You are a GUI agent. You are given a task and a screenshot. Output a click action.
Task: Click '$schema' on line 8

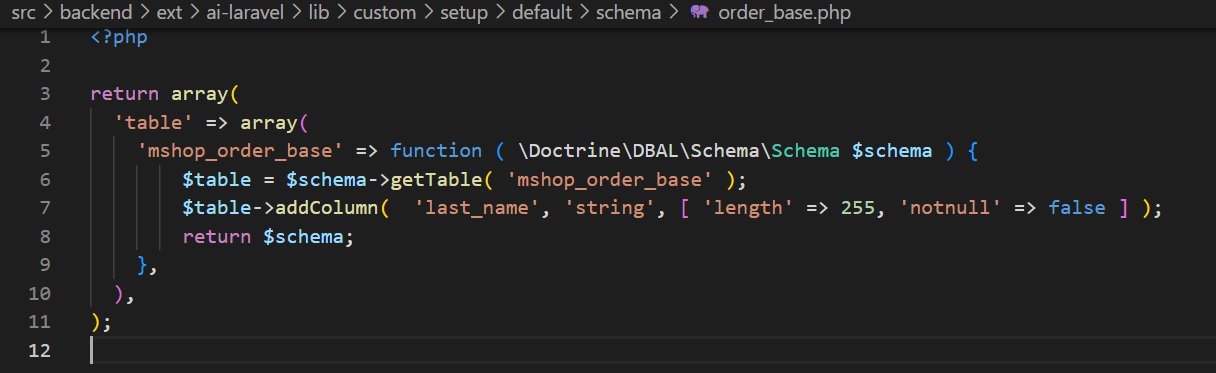click(x=304, y=237)
